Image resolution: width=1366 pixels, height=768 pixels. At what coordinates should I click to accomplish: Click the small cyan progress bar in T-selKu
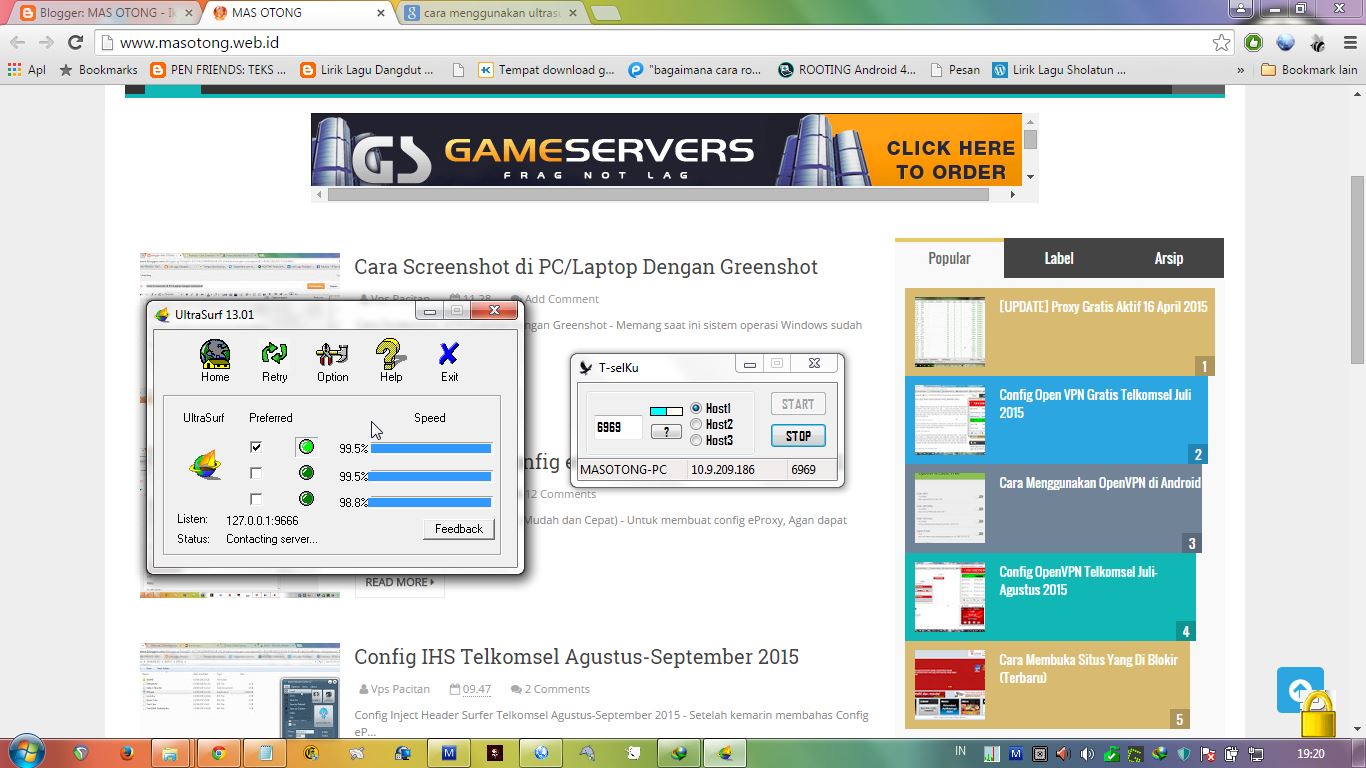(666, 411)
